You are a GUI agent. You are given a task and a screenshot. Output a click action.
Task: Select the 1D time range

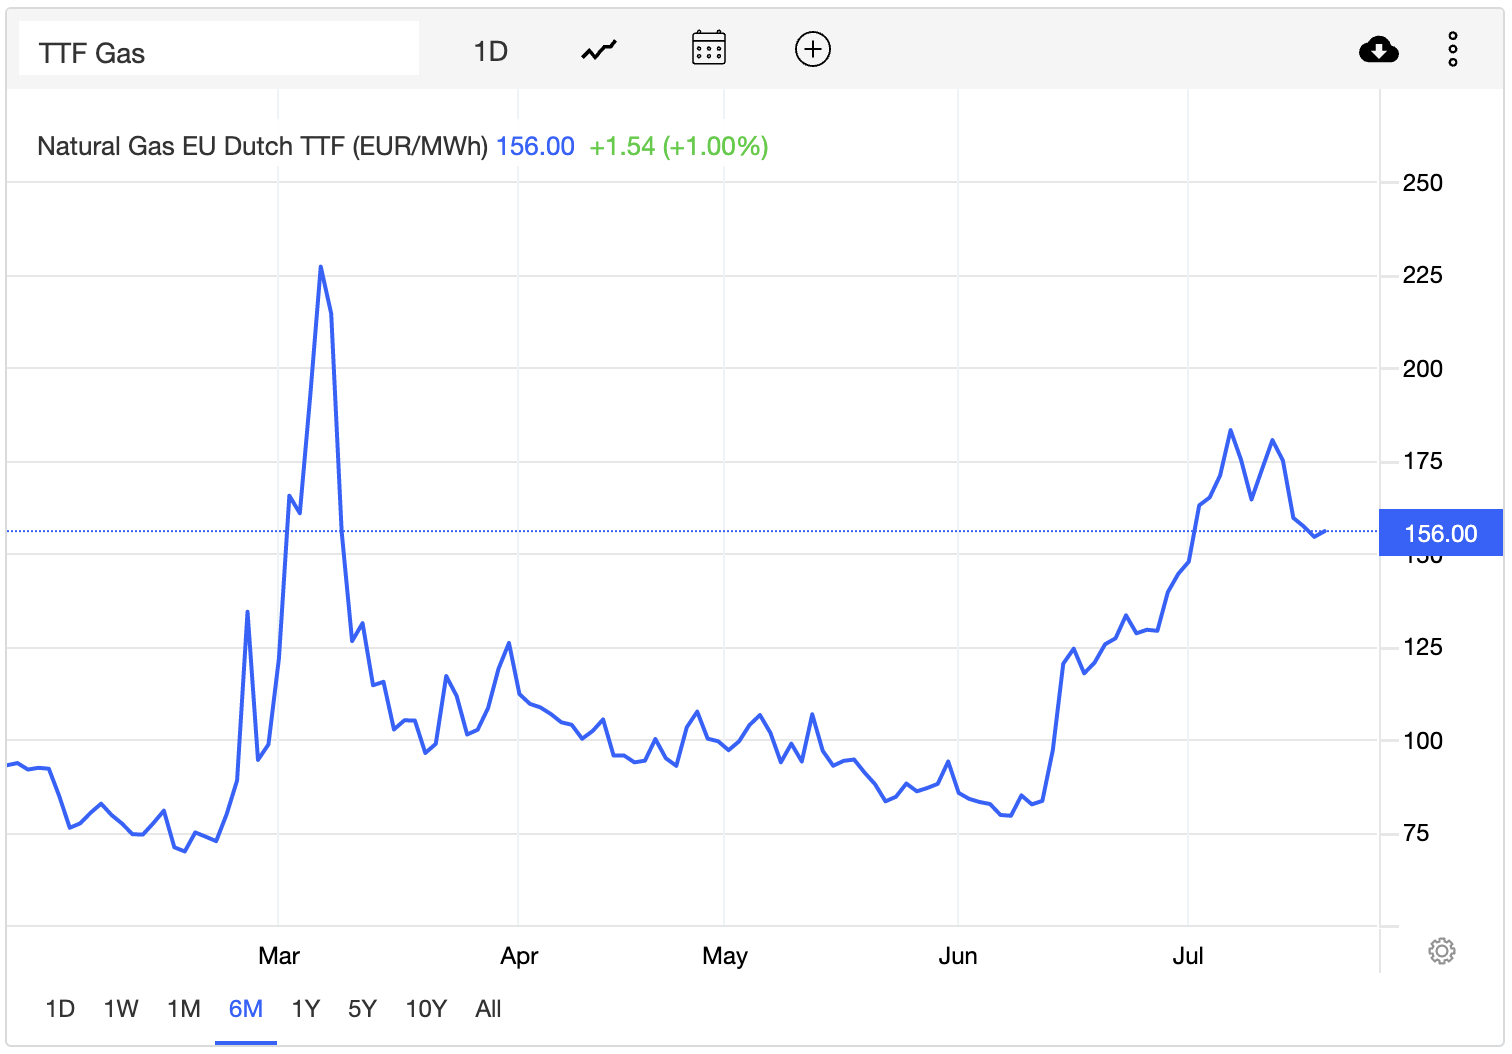[60, 1009]
